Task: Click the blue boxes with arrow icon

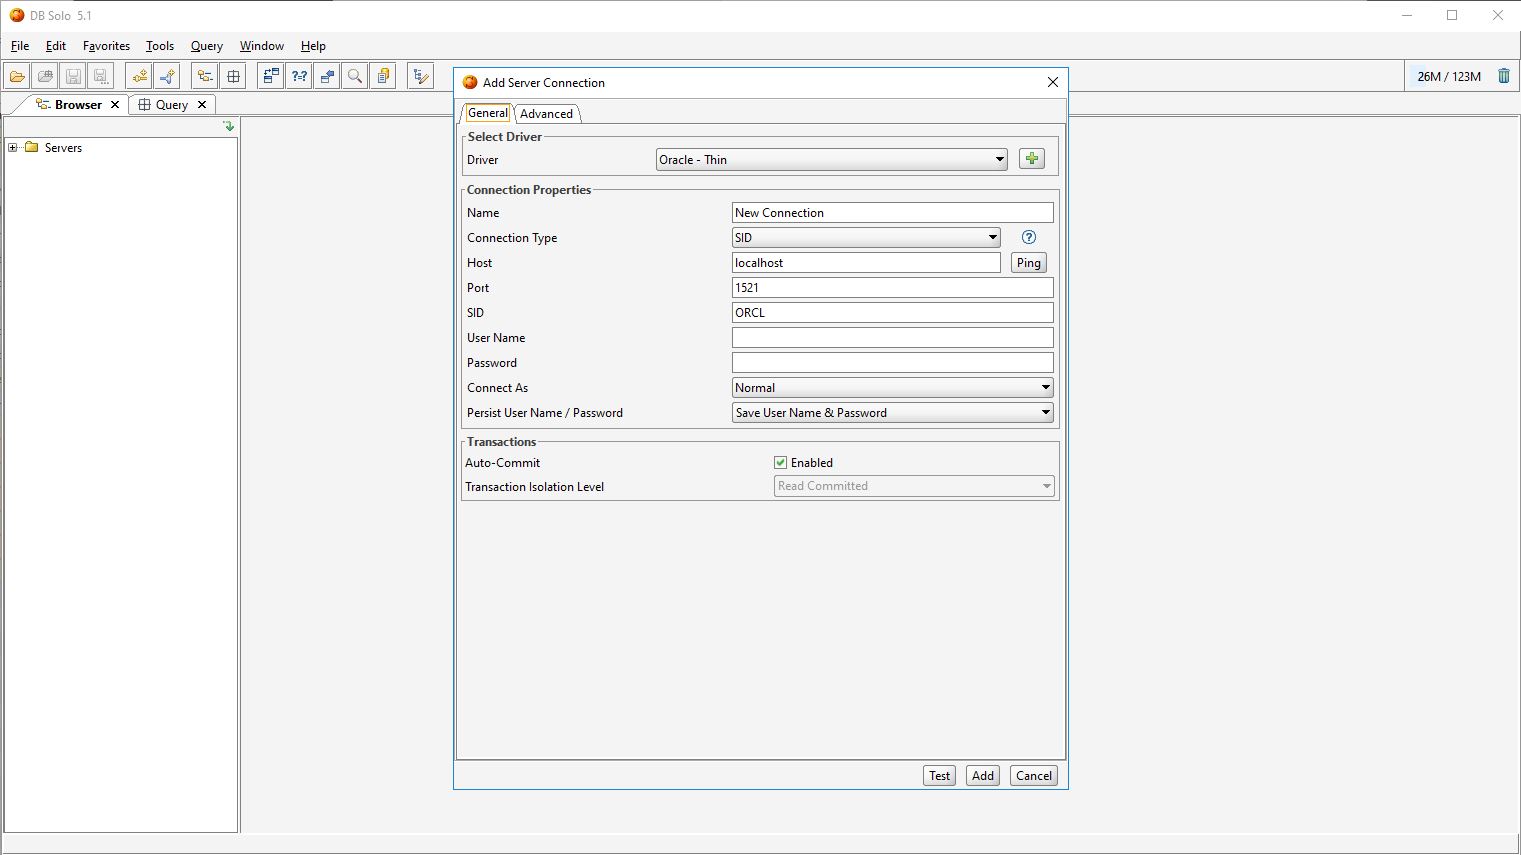Action: tap(327, 76)
